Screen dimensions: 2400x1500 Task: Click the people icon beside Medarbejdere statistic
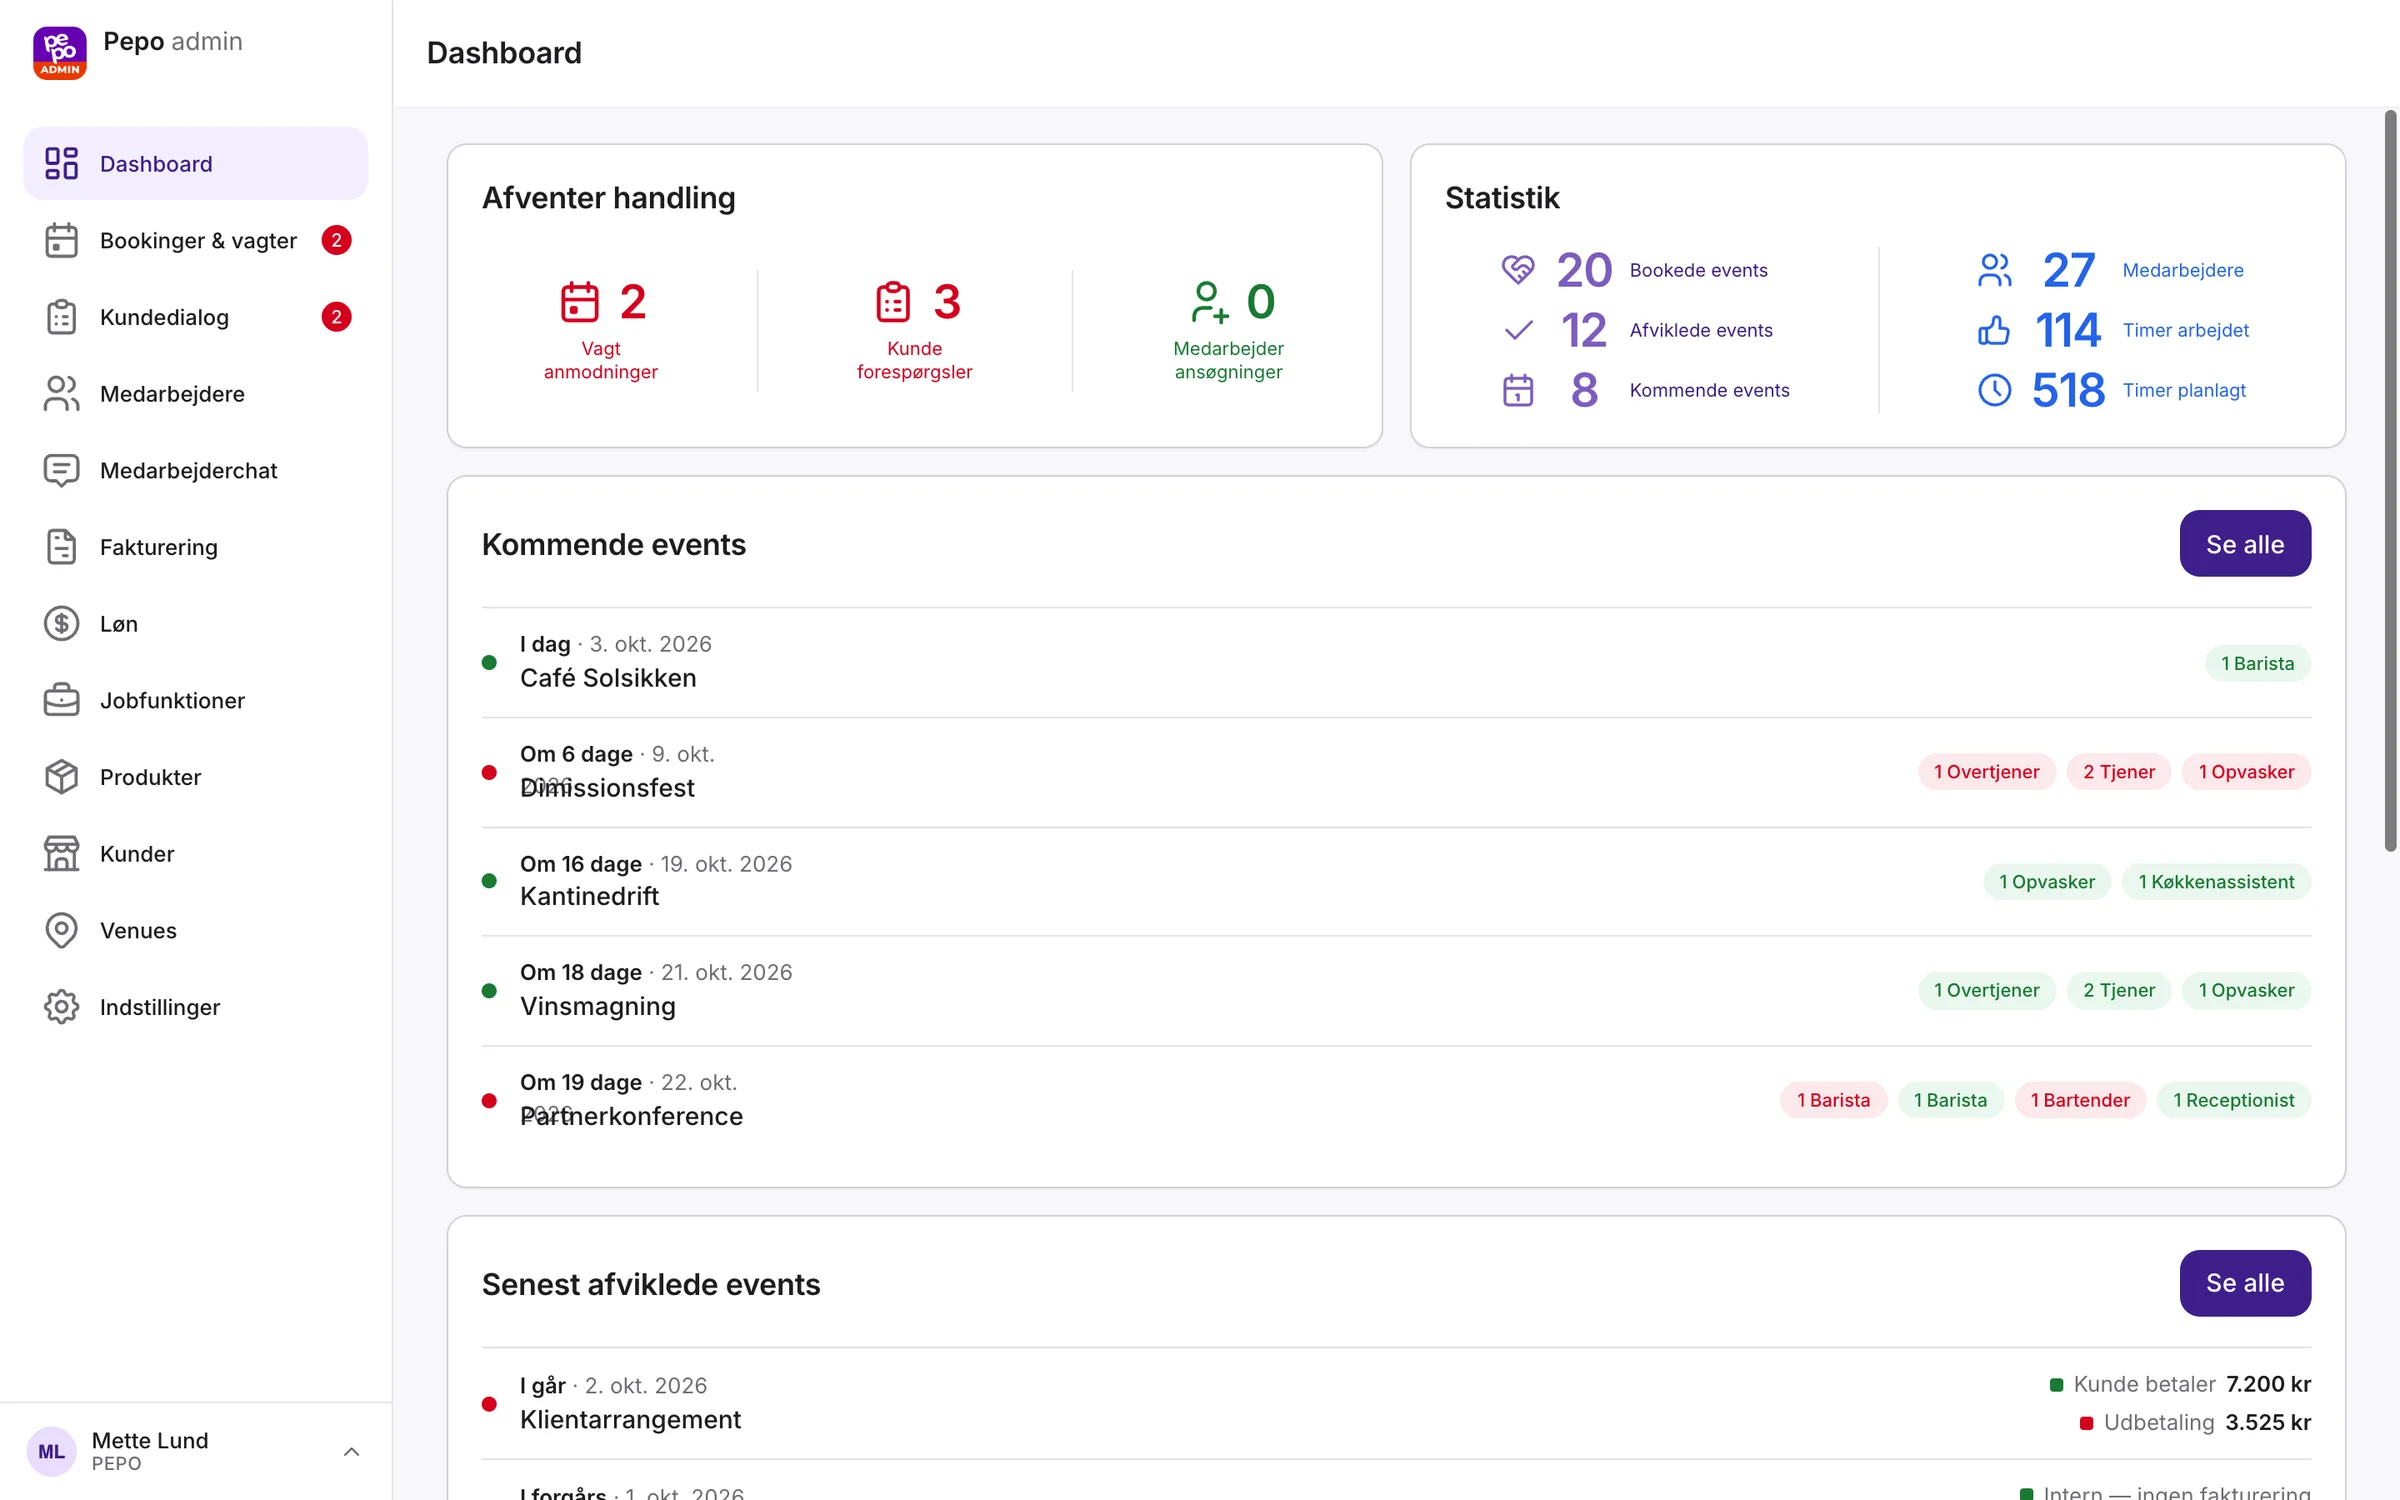pos(1994,270)
